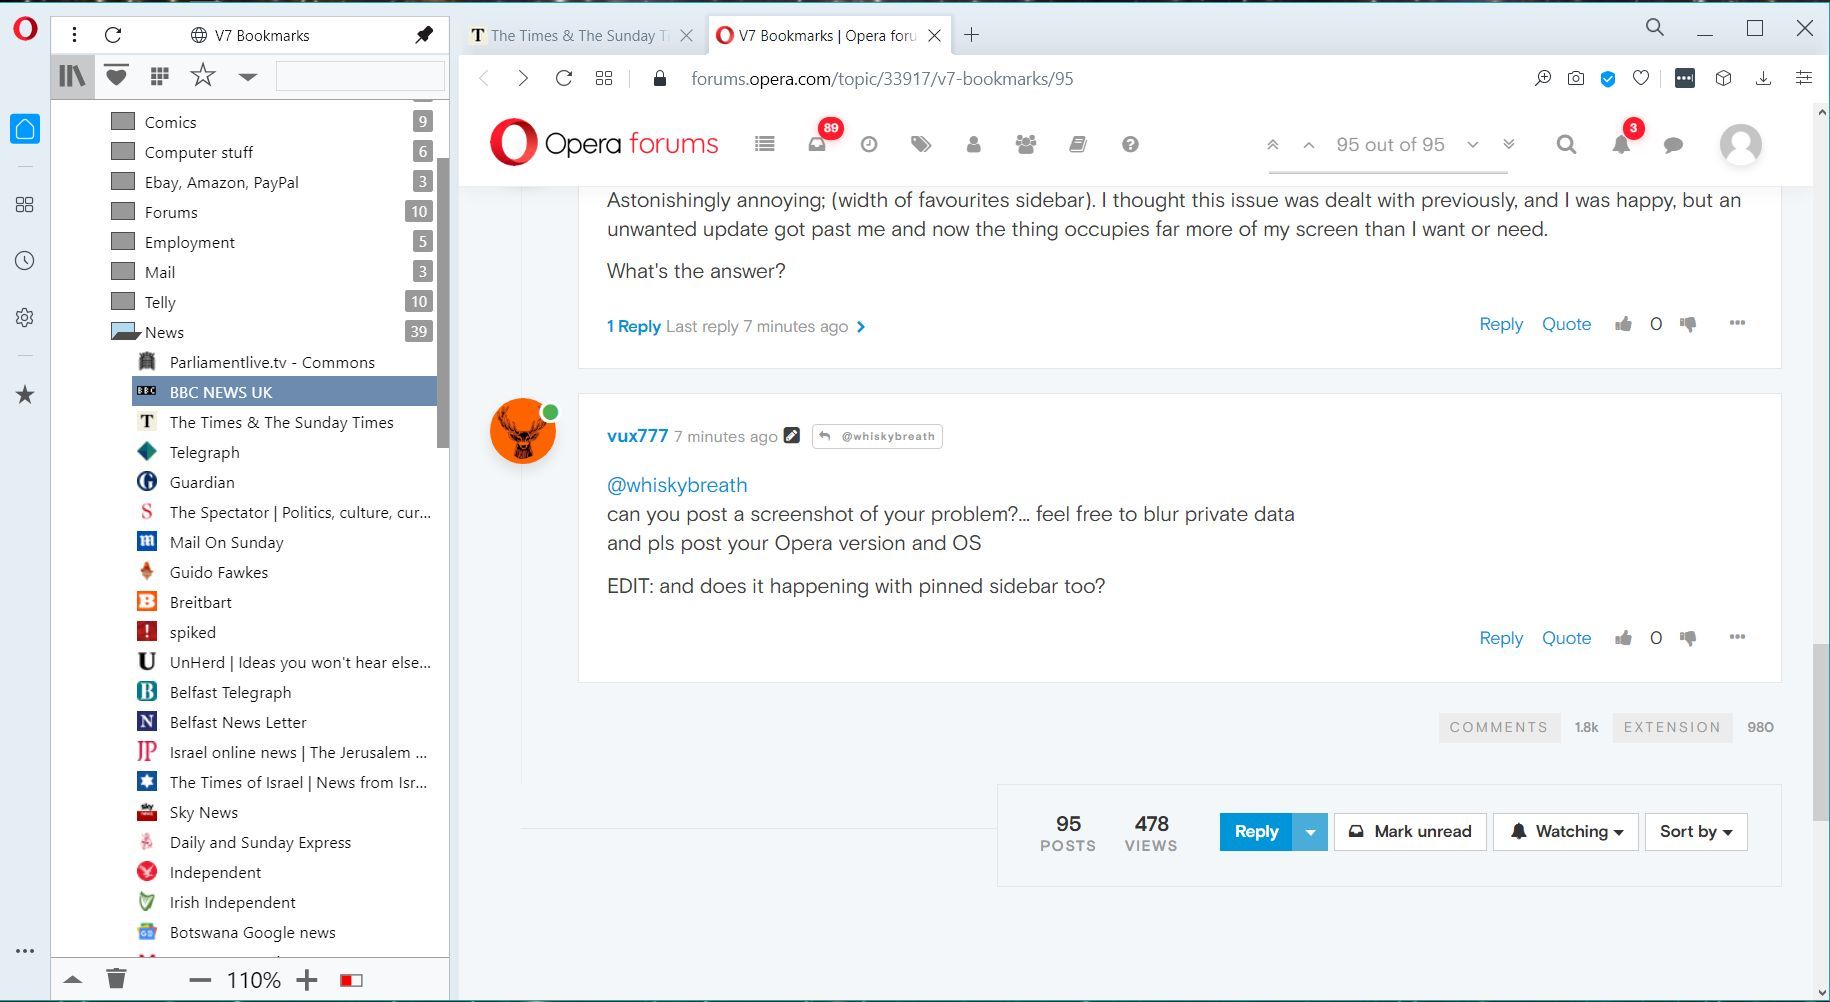Click the blue Reply topic button
This screenshot has width=1830, height=1002.
click(1256, 832)
